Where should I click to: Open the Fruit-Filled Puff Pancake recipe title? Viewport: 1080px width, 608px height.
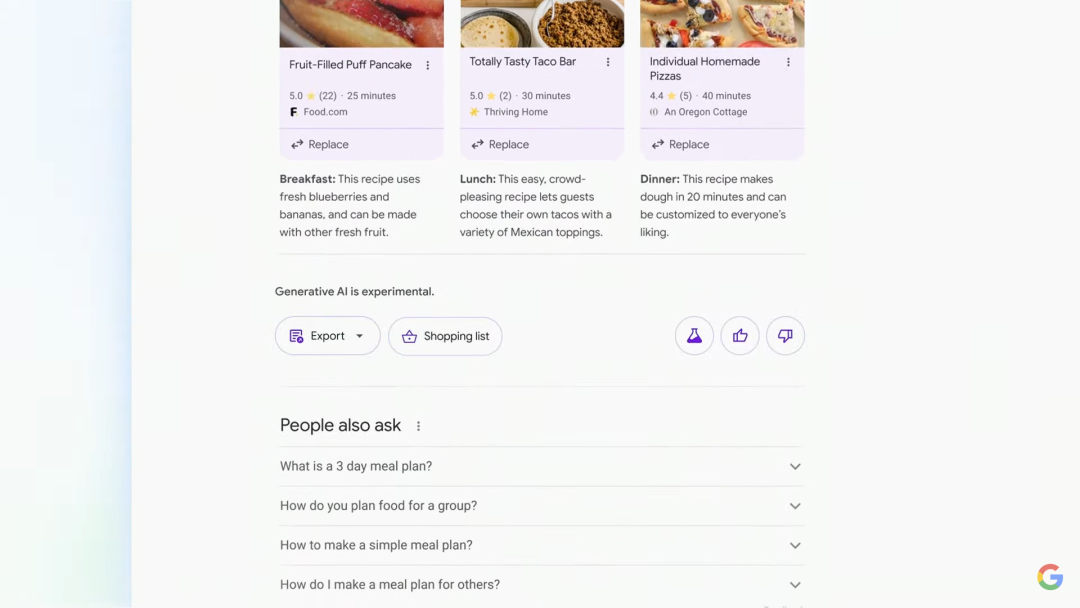(x=350, y=65)
